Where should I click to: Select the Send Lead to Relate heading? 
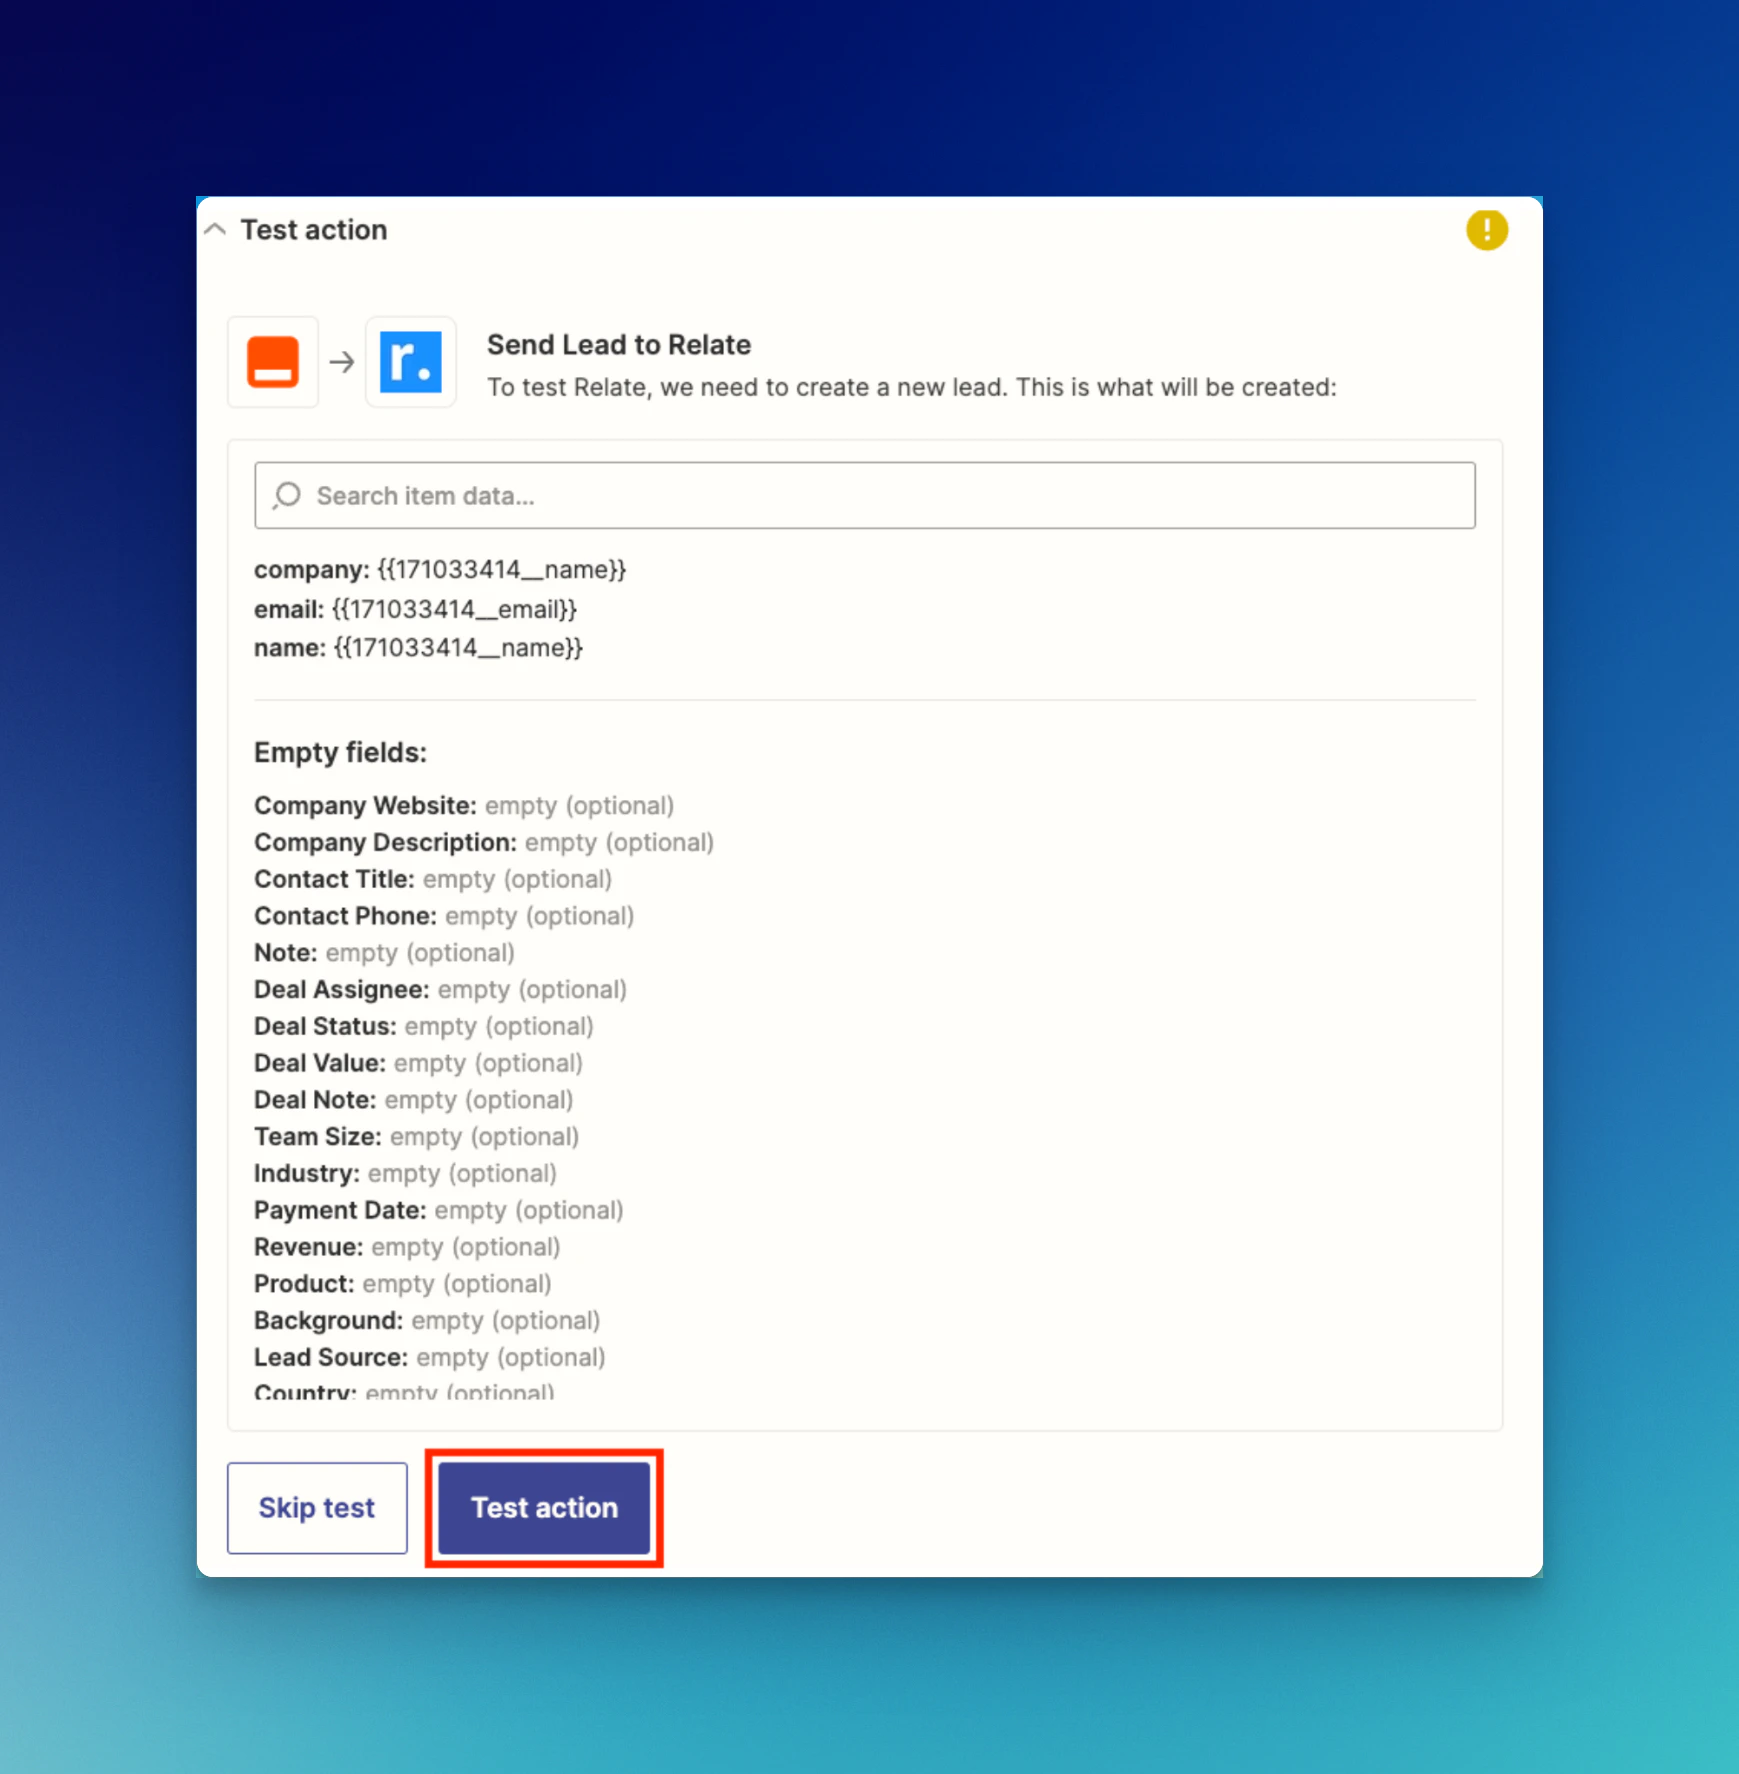point(619,345)
